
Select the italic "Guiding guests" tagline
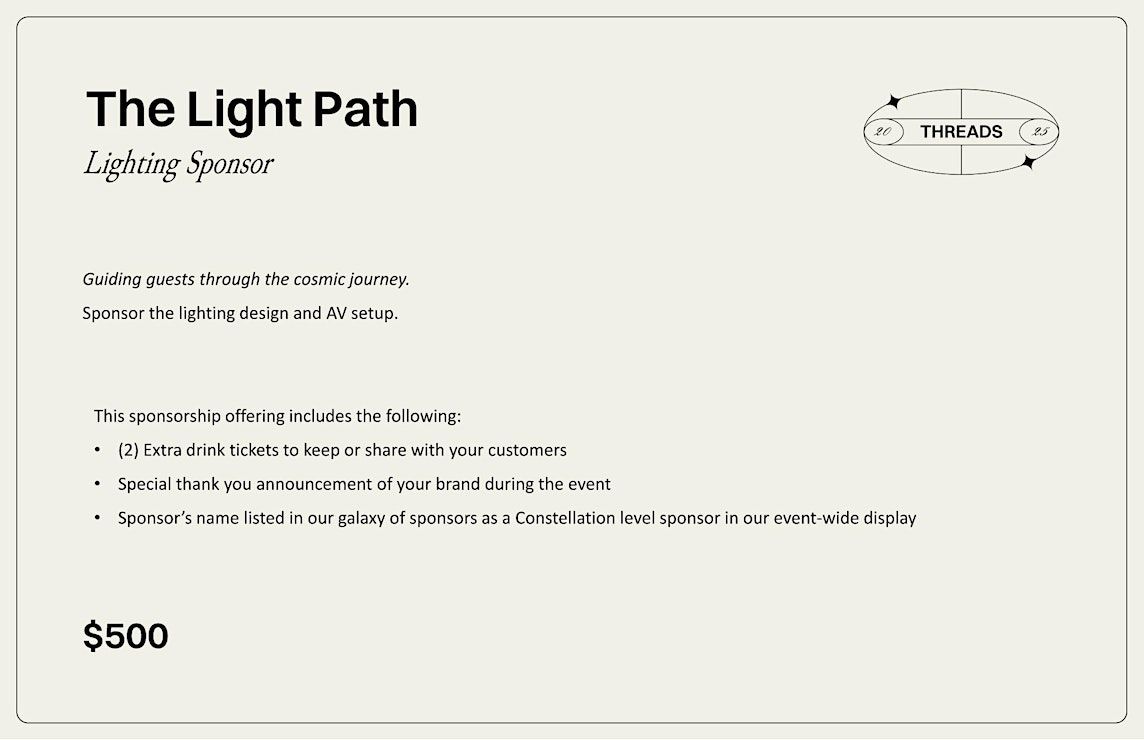coord(246,280)
